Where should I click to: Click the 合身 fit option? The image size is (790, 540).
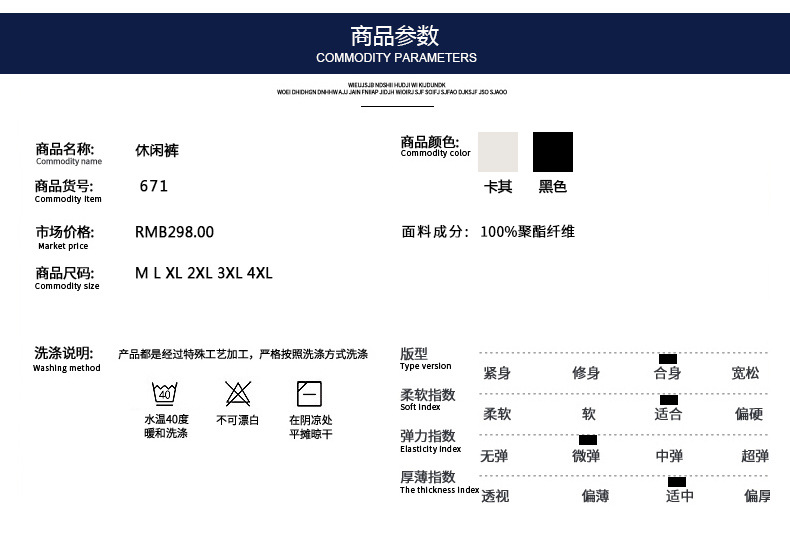coord(668,373)
